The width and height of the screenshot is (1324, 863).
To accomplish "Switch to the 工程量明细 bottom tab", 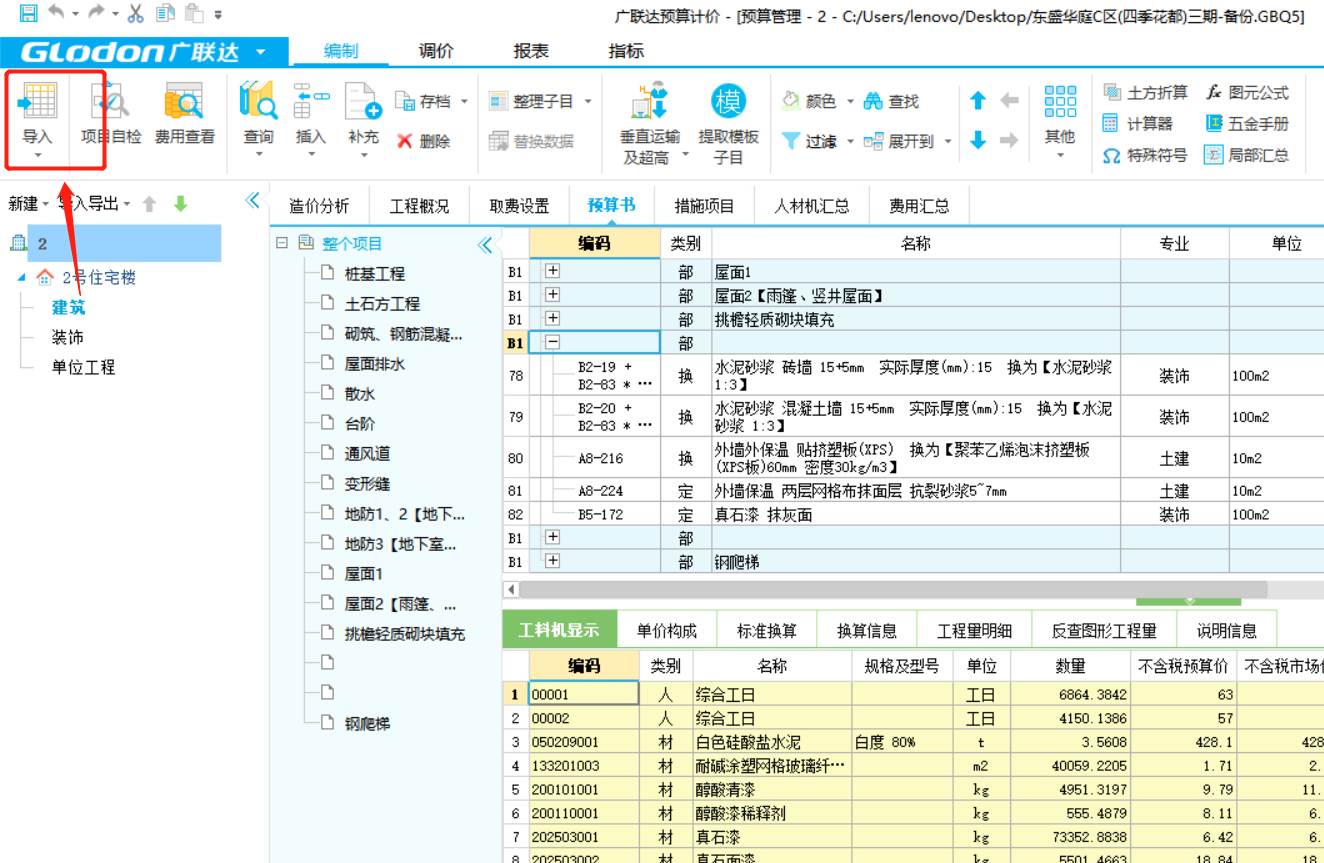I will pyautogui.click(x=974, y=631).
